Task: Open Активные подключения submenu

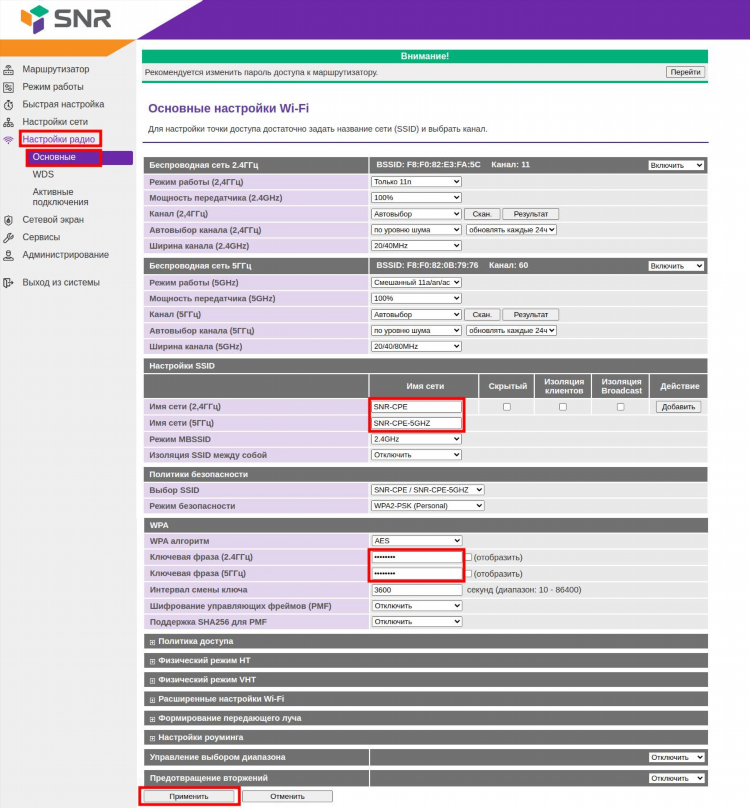Action: [60, 197]
